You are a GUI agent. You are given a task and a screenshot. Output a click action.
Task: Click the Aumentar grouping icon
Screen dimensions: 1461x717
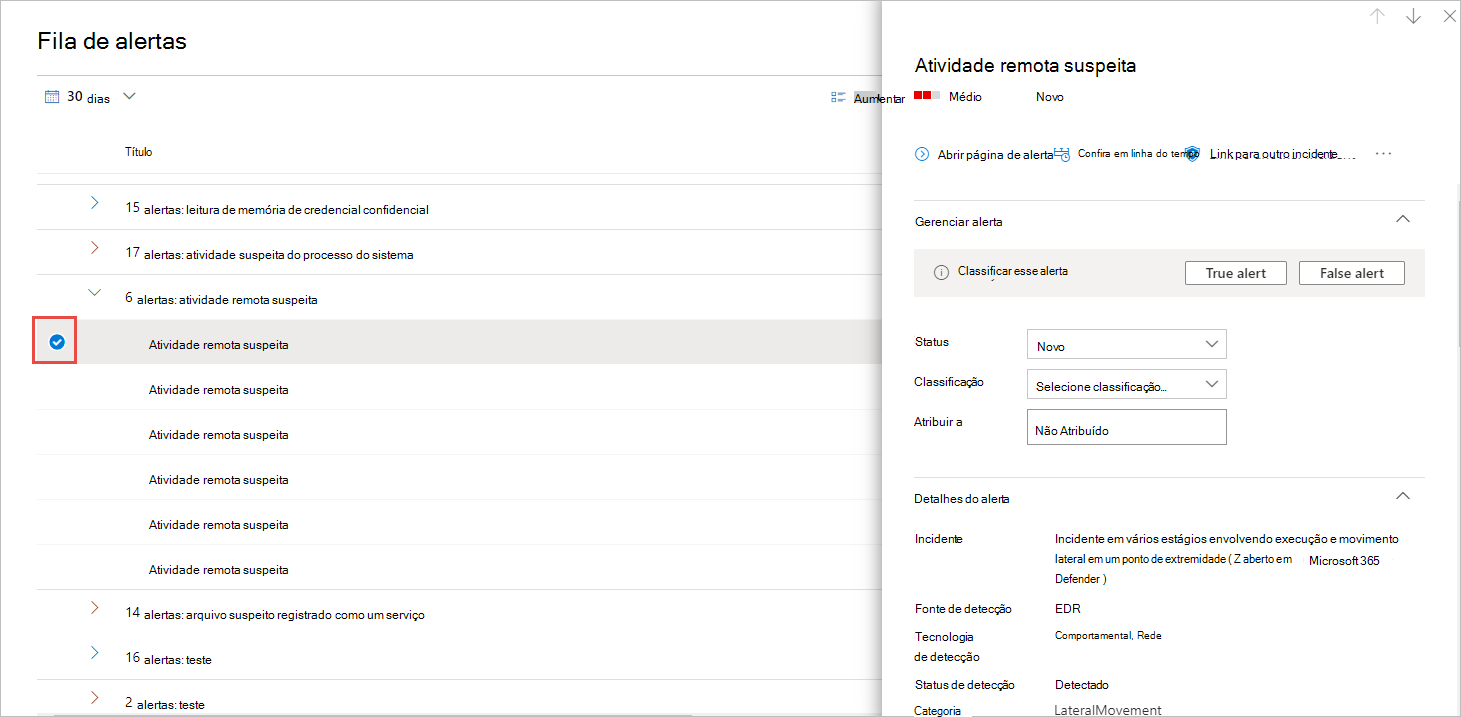838,98
